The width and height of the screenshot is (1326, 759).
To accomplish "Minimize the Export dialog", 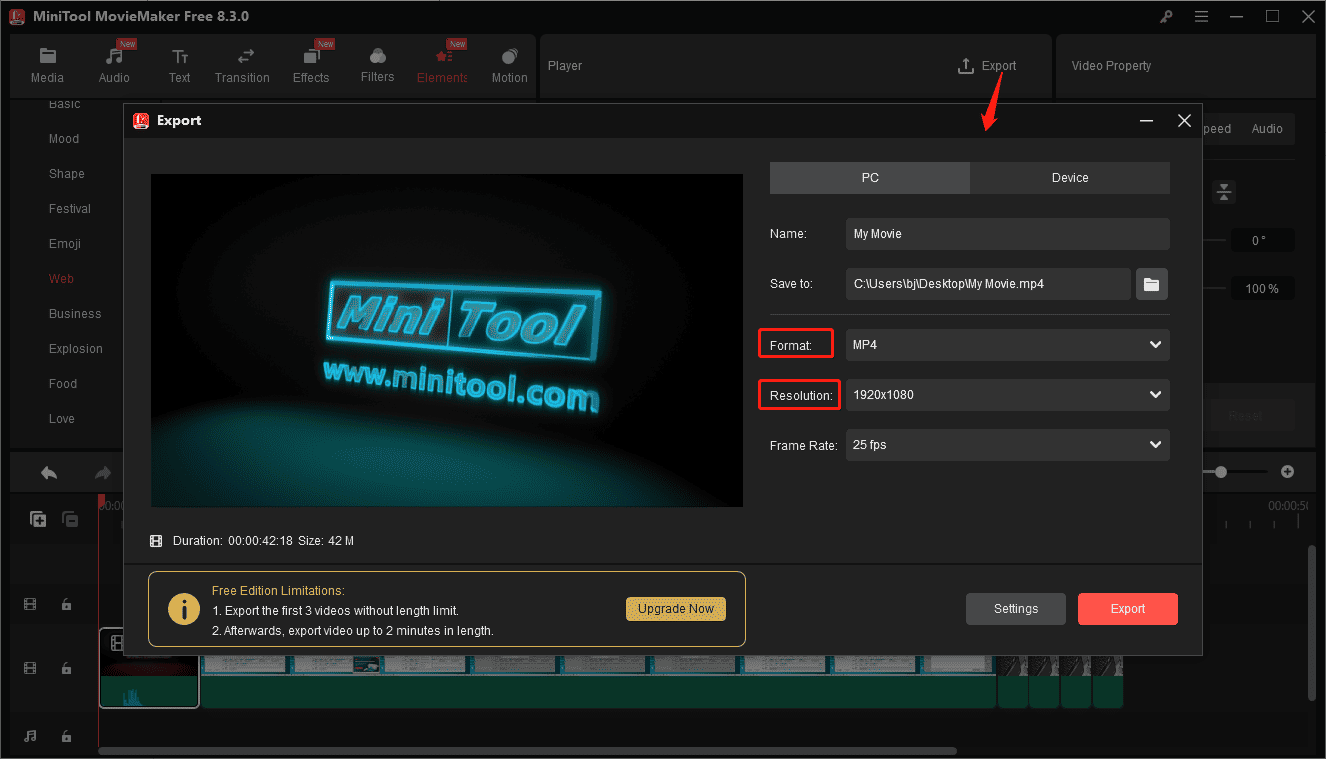I will 1146,121.
